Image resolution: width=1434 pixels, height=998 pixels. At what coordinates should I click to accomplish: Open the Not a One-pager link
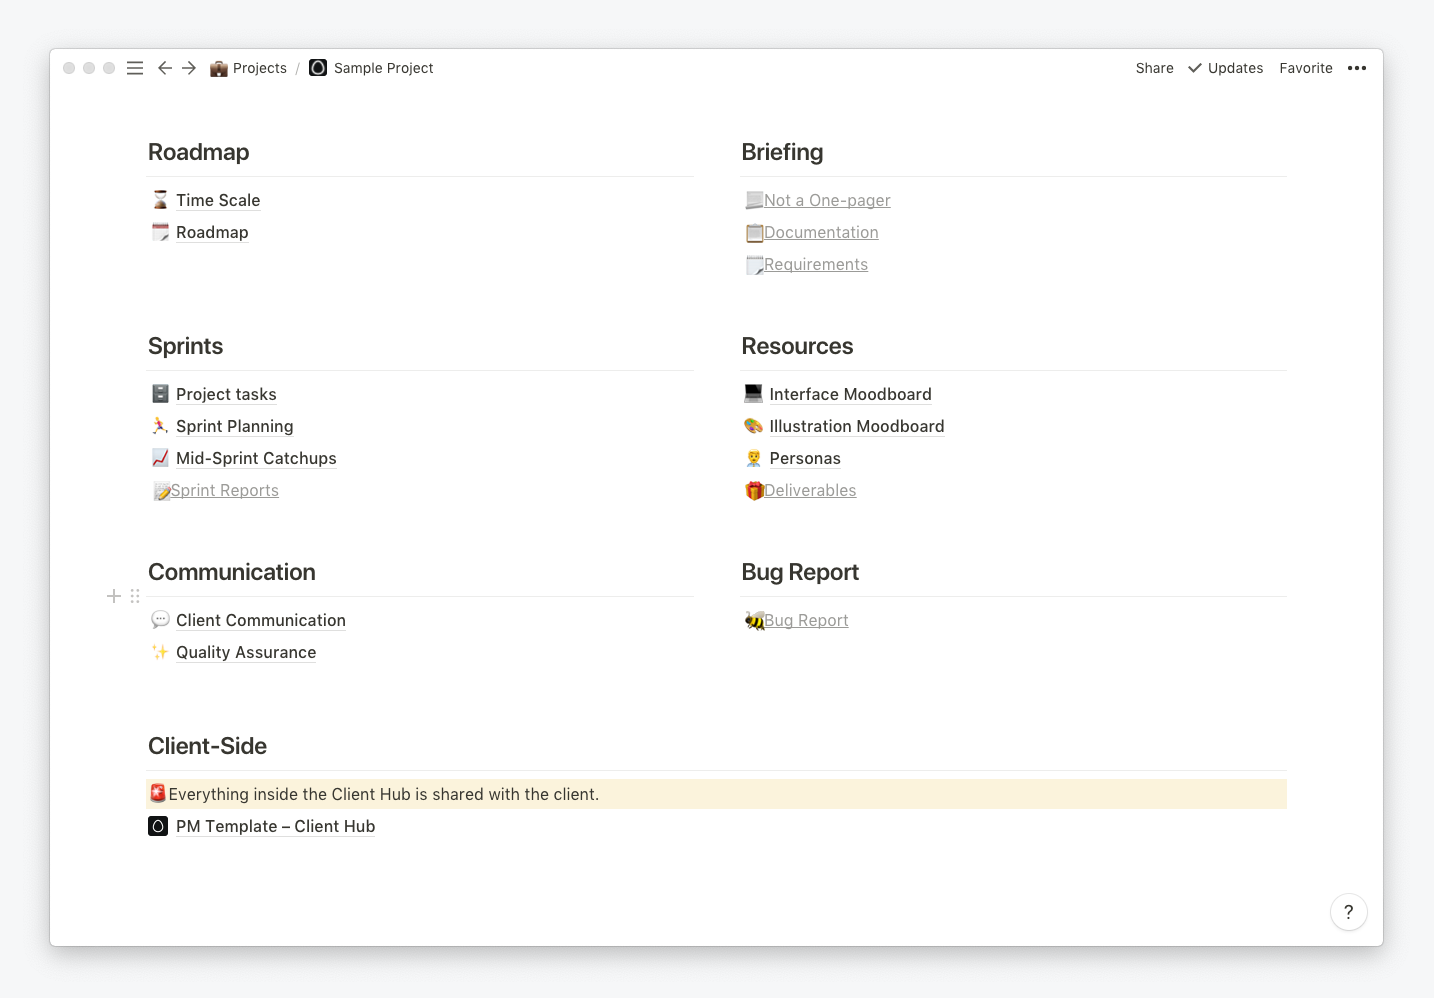[827, 200]
